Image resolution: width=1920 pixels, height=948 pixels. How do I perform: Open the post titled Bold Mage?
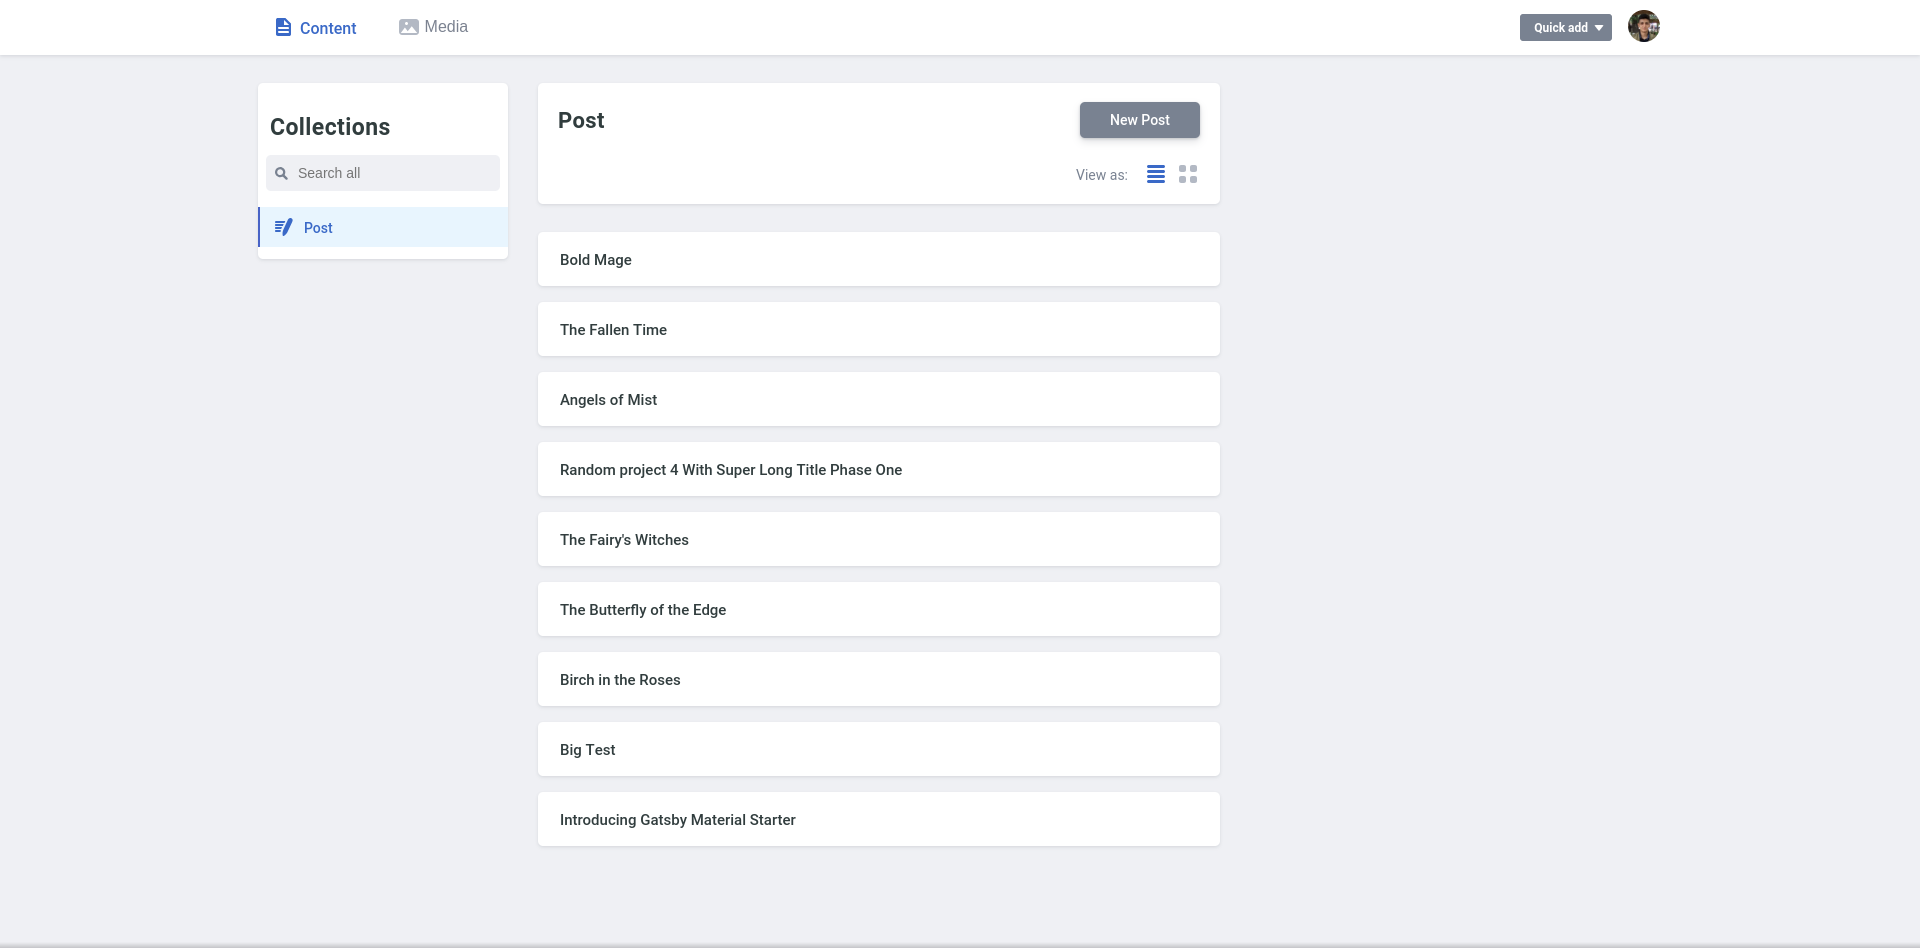878,259
